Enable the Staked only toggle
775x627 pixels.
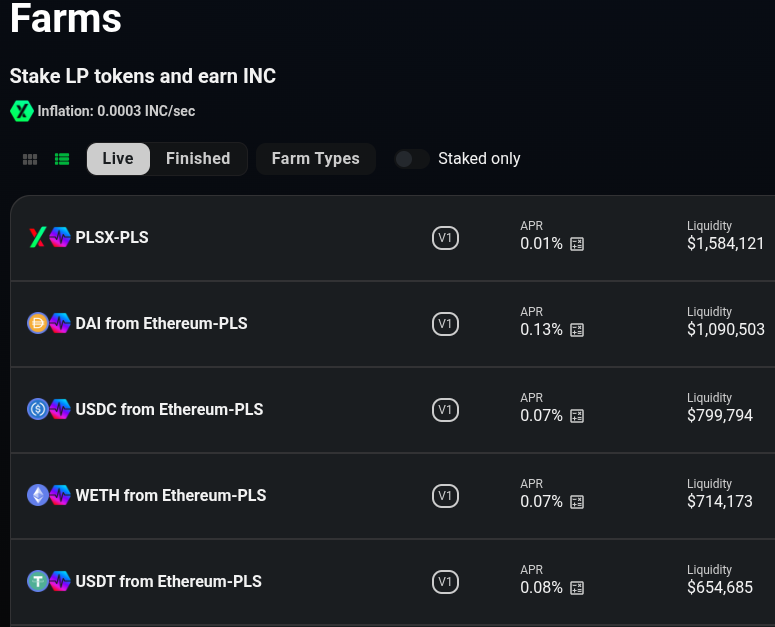tap(411, 159)
